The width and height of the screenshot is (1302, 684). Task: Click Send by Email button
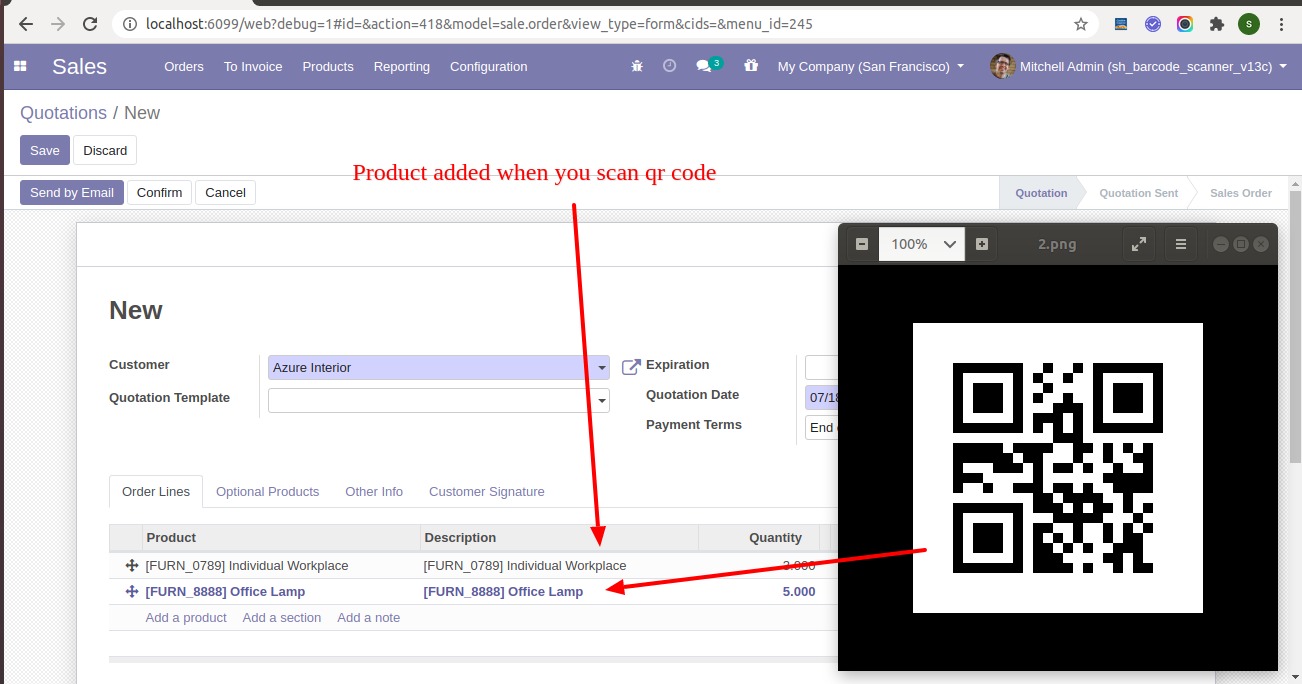point(72,192)
